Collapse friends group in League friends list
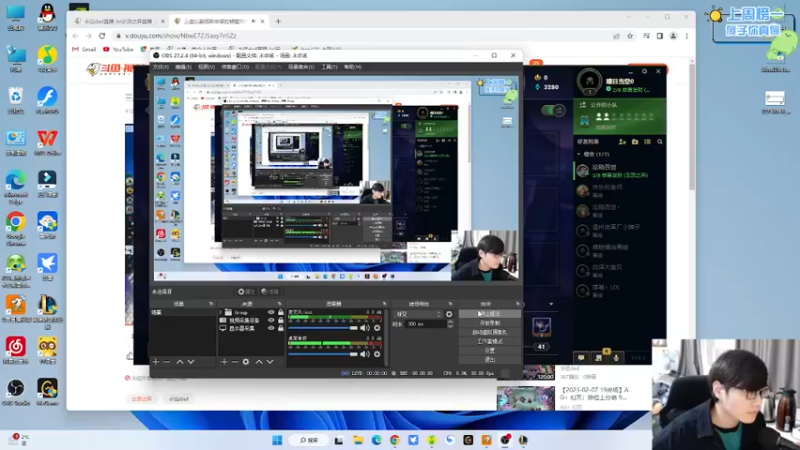800x450 pixels. click(579, 154)
